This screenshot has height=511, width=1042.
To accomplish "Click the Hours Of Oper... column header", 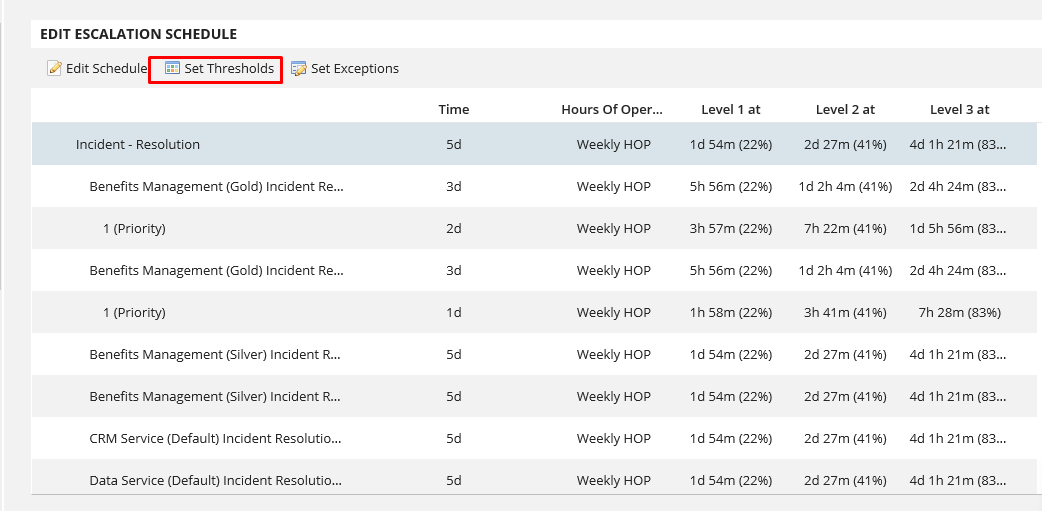I will coord(612,110).
